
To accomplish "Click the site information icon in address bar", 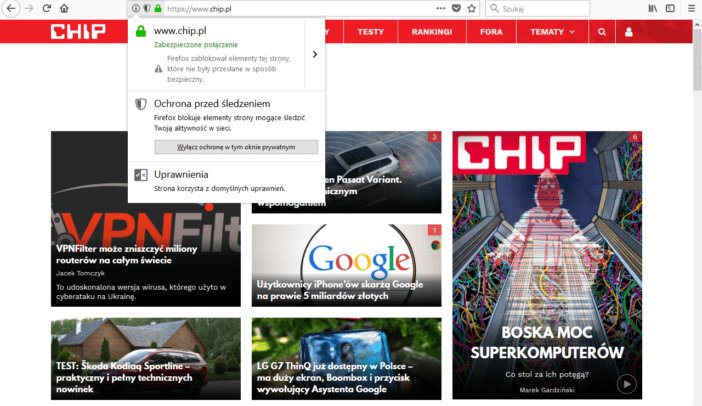I will coord(136,9).
